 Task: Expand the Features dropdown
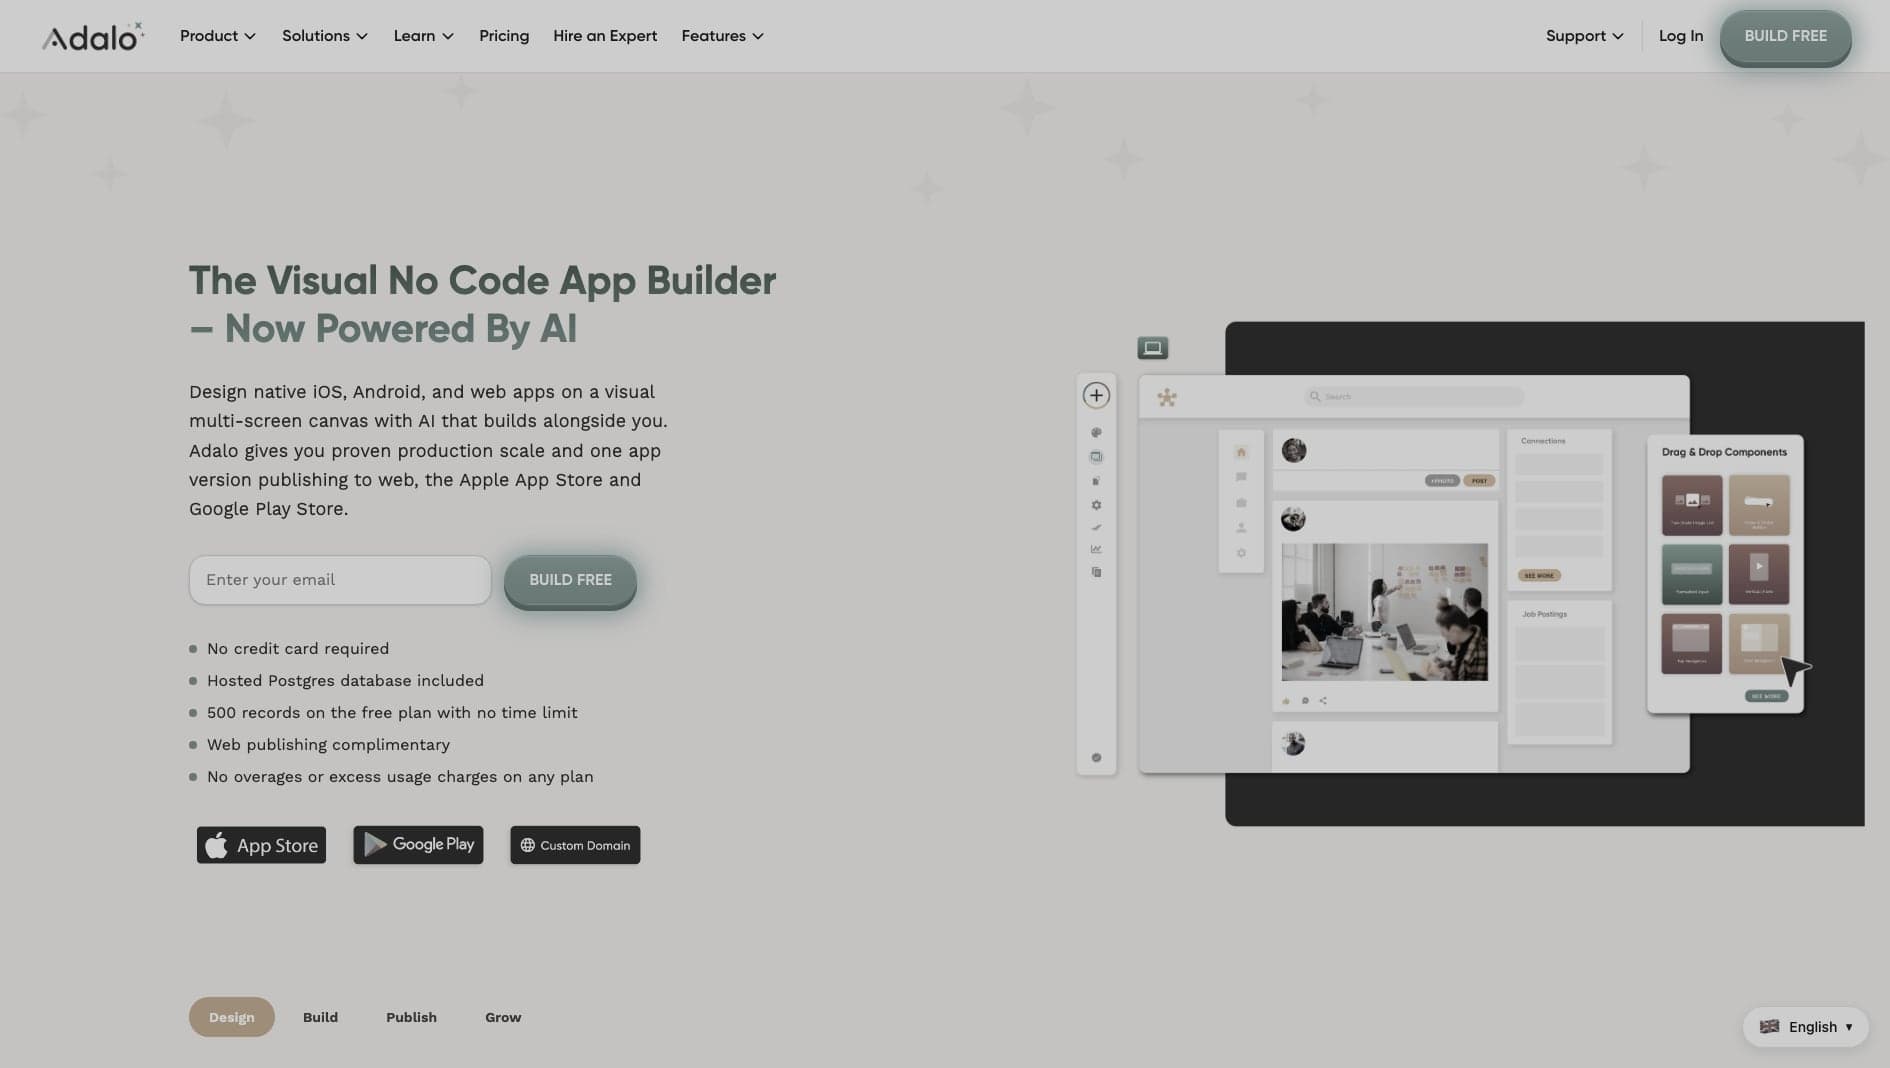point(723,36)
